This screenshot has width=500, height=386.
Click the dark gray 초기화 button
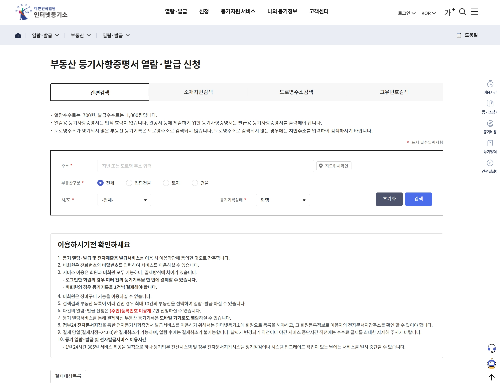pyautogui.click(x=389, y=199)
